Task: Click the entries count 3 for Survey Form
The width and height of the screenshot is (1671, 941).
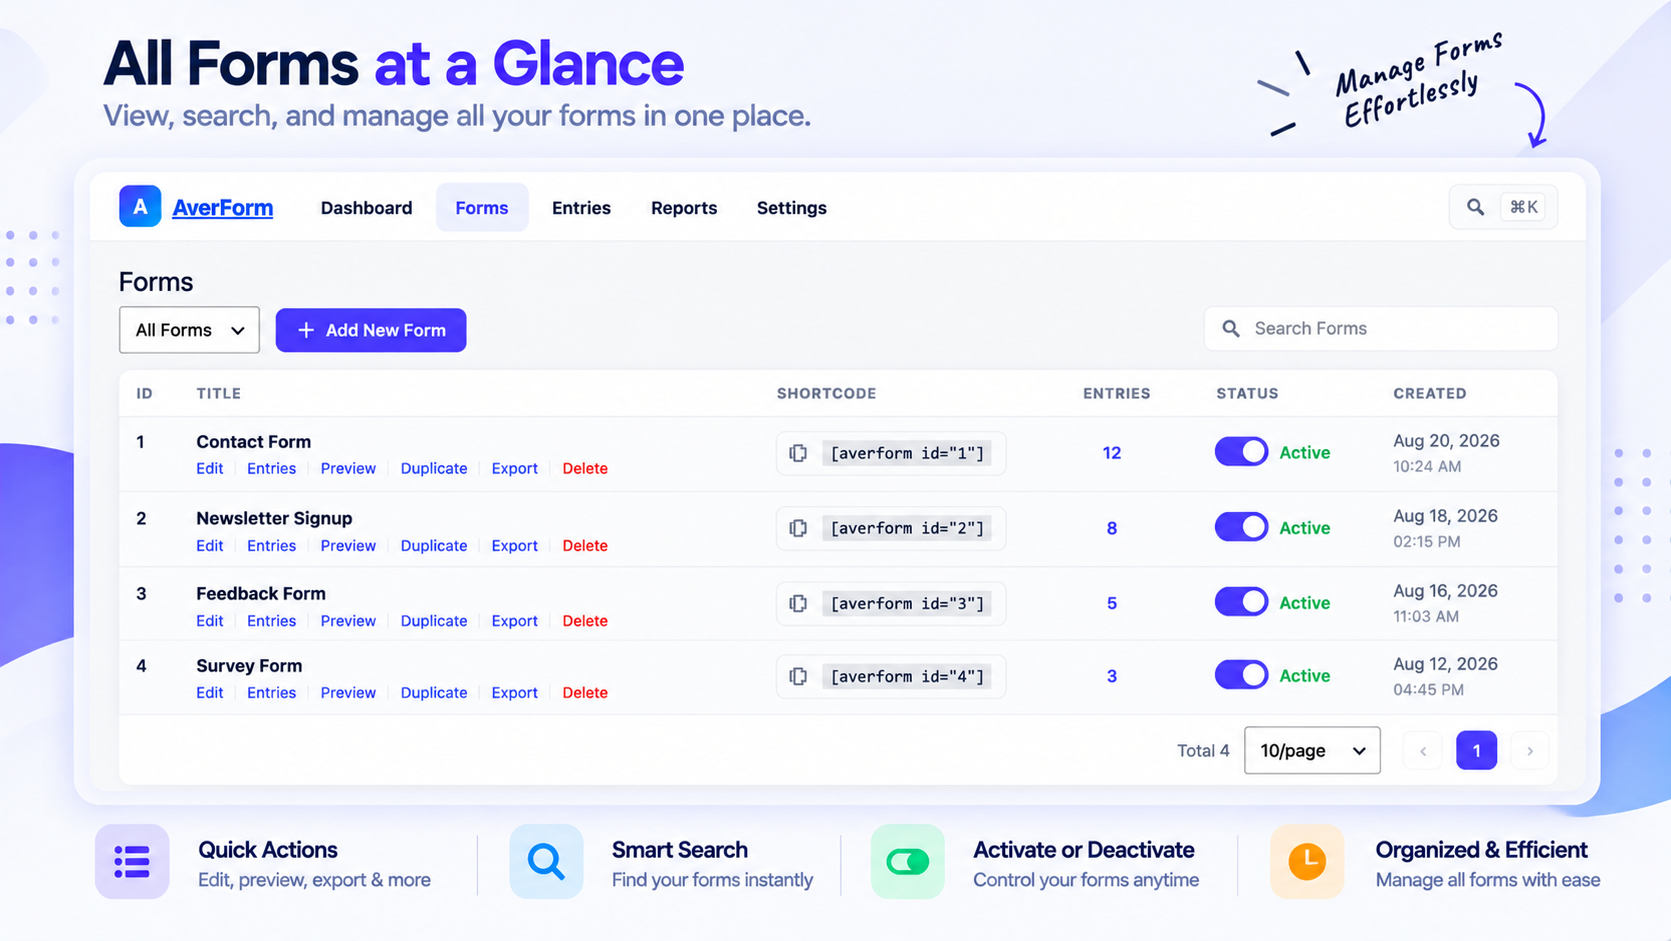Action: click(x=1111, y=676)
